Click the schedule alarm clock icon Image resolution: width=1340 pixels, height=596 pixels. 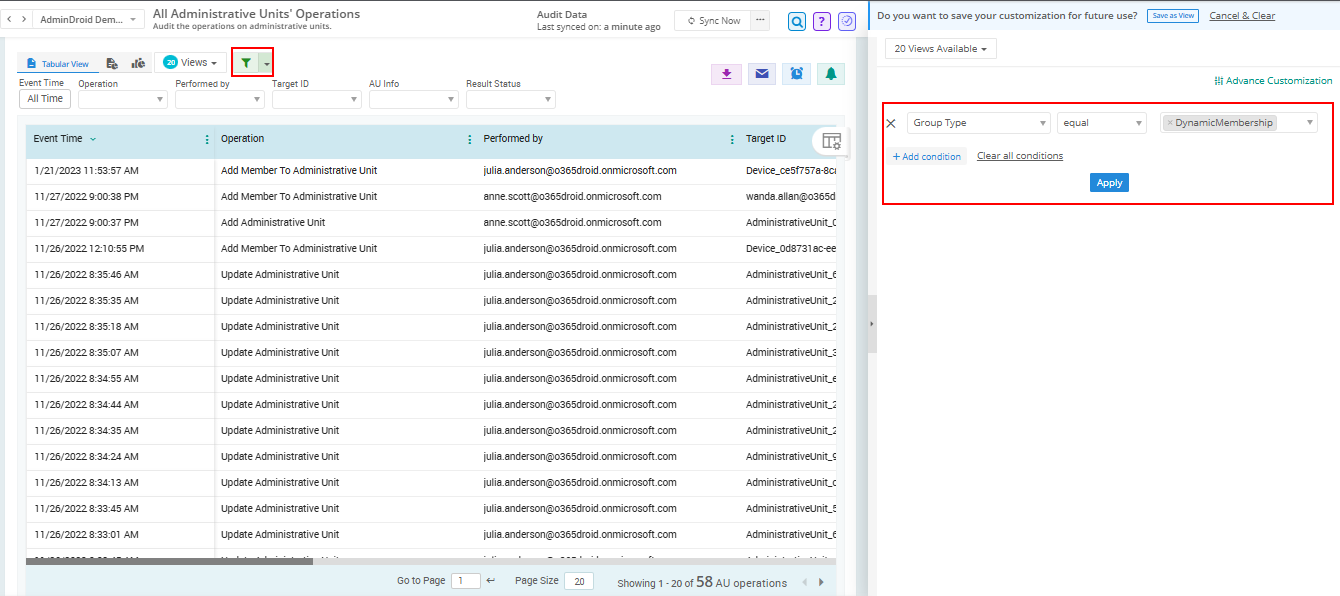pyautogui.click(x=796, y=73)
